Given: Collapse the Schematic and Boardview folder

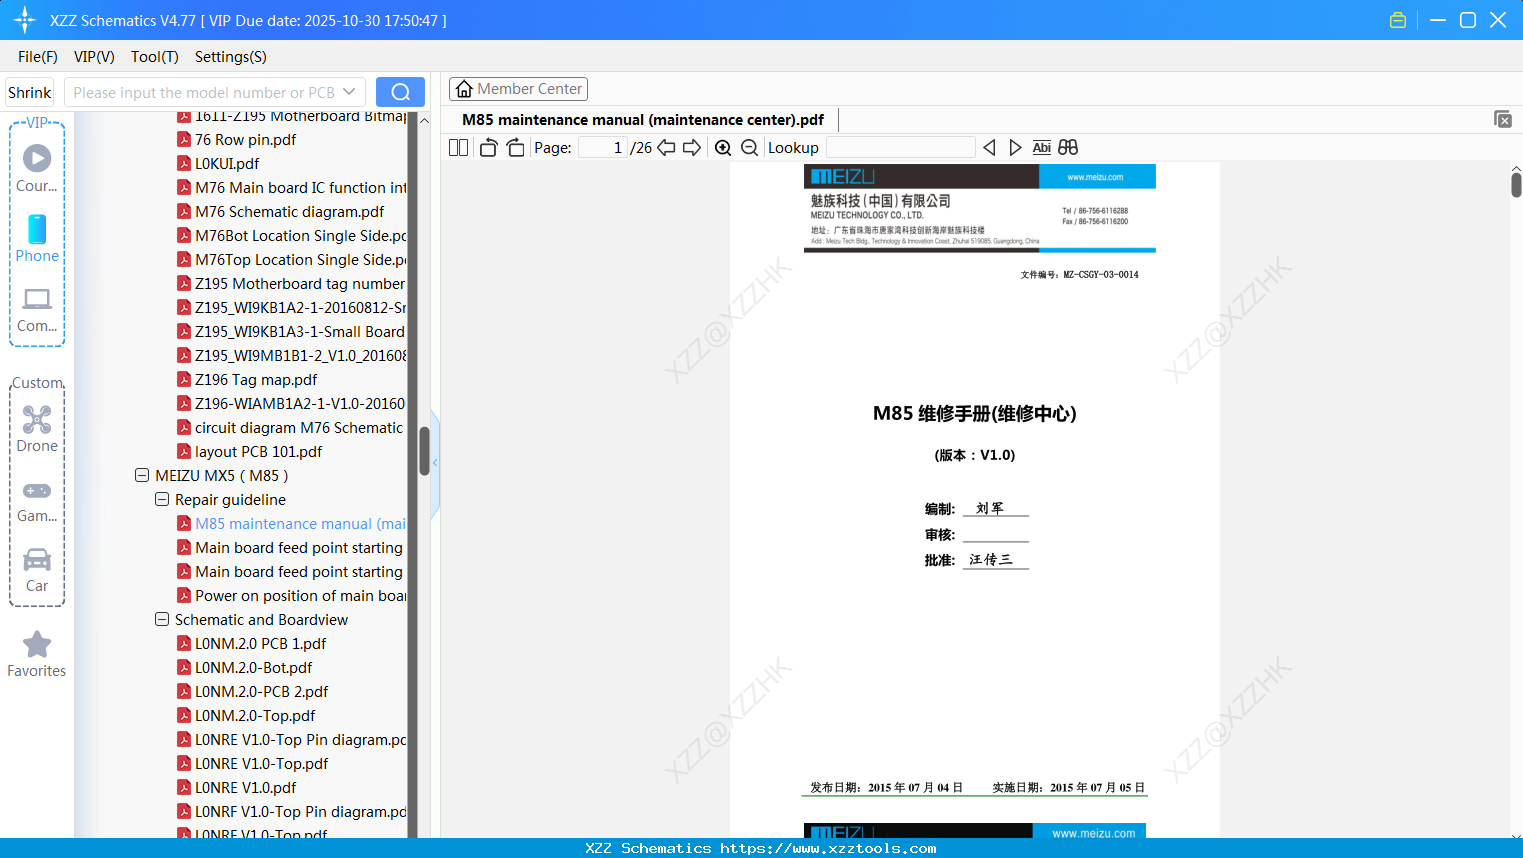Looking at the screenshot, I should click(x=162, y=619).
